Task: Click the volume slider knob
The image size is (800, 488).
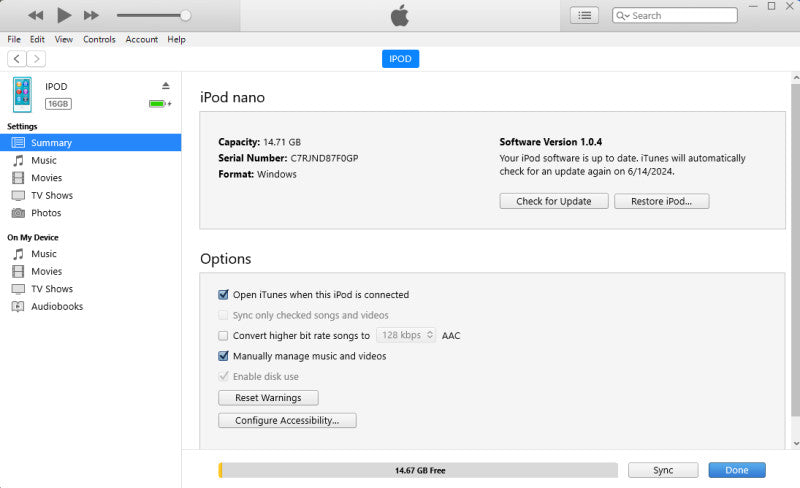Action: [x=186, y=15]
